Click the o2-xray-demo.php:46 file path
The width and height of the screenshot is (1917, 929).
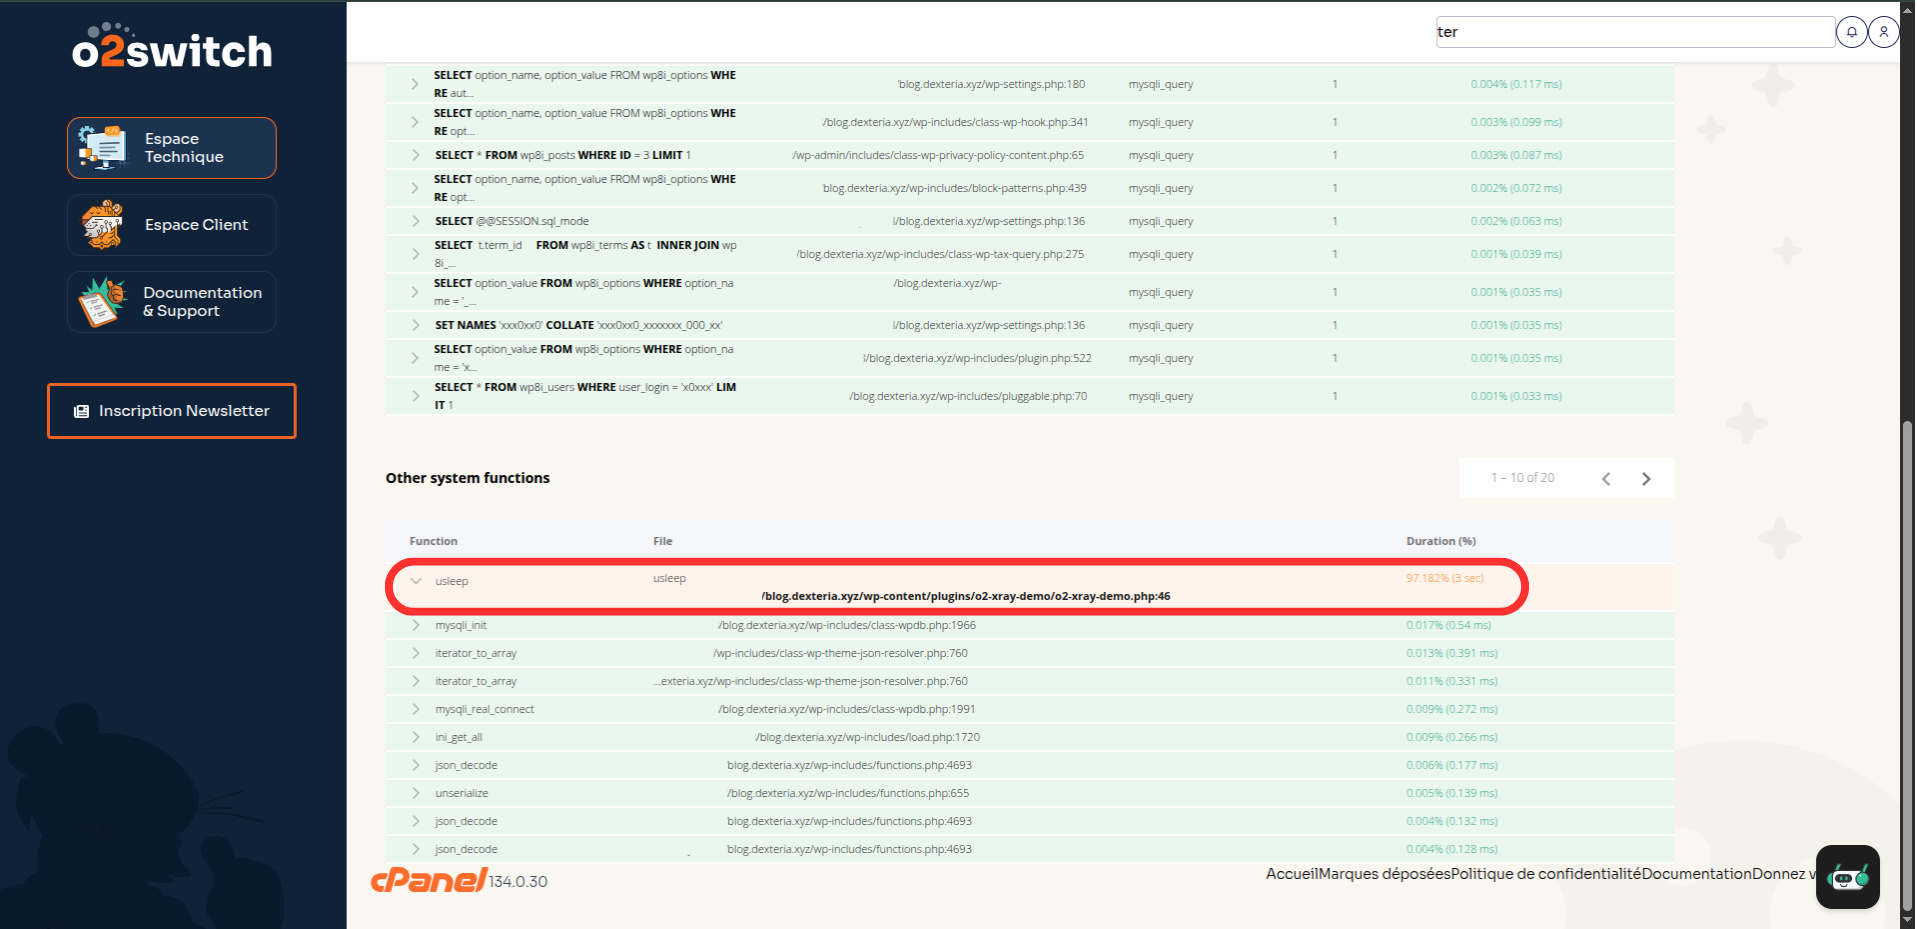[x=966, y=596]
